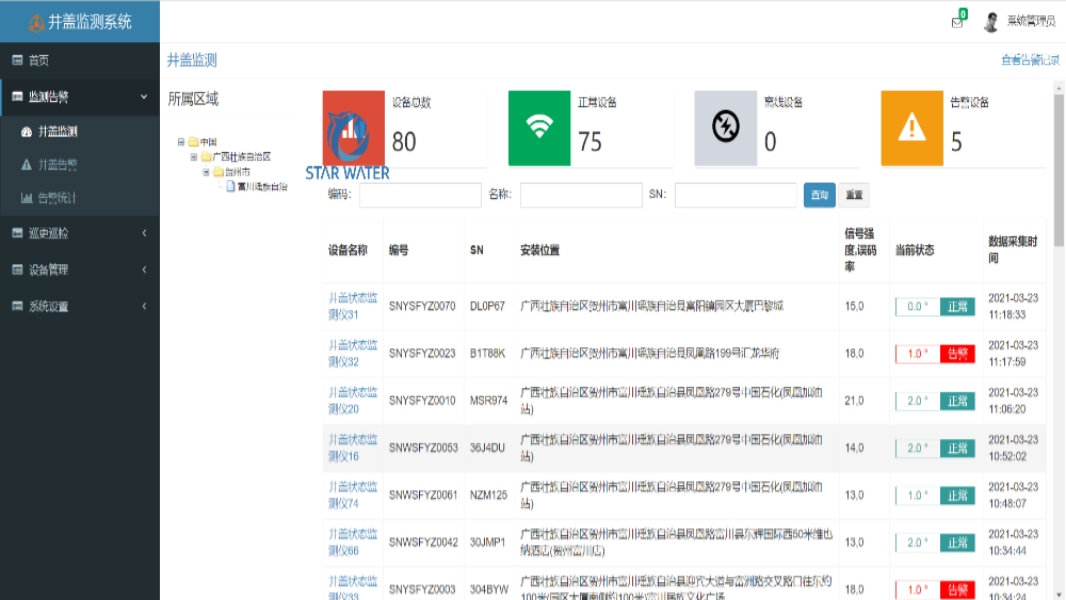
Task: Collapse the 中国 tree node
Action: pyautogui.click(x=181, y=142)
